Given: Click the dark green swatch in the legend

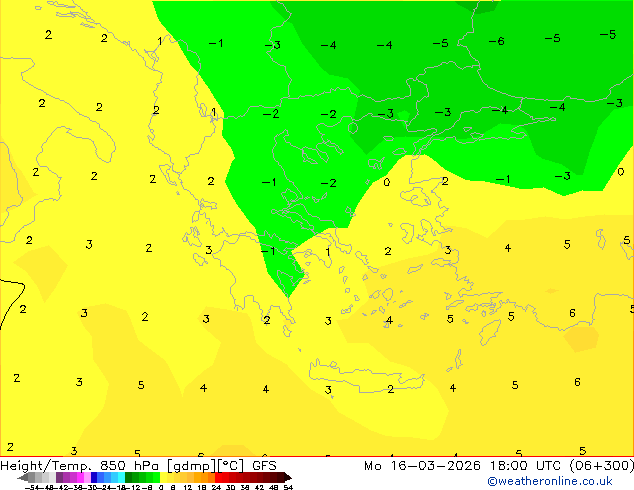Looking at the screenshot, I should click(x=129, y=477).
